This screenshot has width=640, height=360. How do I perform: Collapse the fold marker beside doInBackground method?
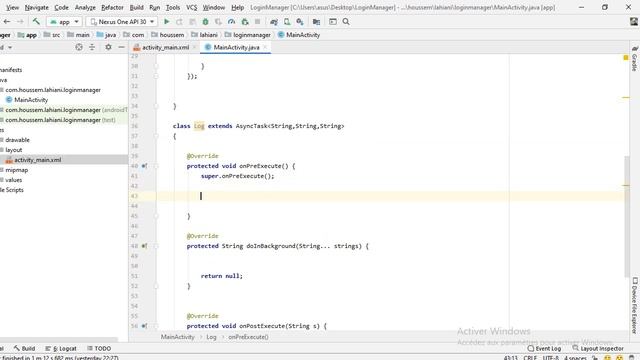point(156,246)
